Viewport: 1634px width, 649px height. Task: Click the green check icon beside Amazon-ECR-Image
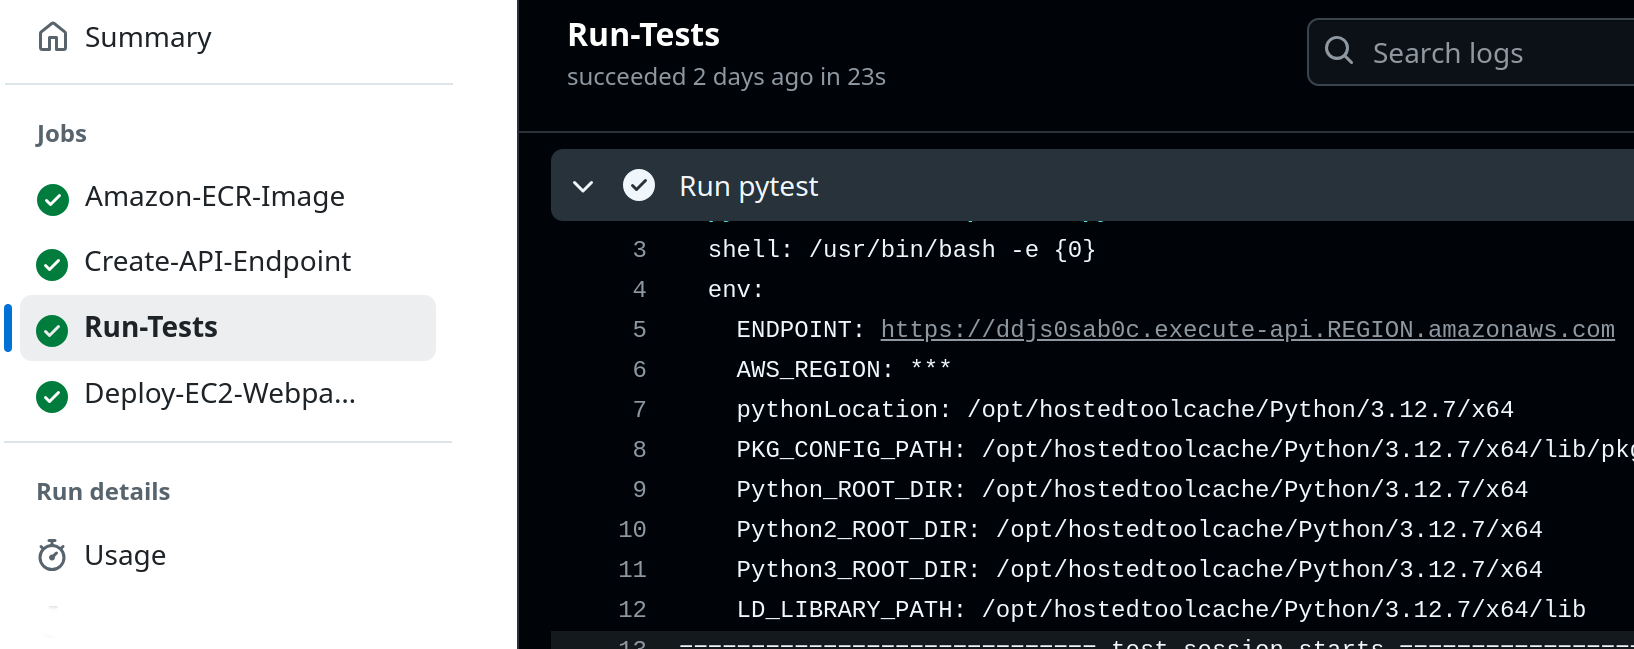[x=53, y=199]
